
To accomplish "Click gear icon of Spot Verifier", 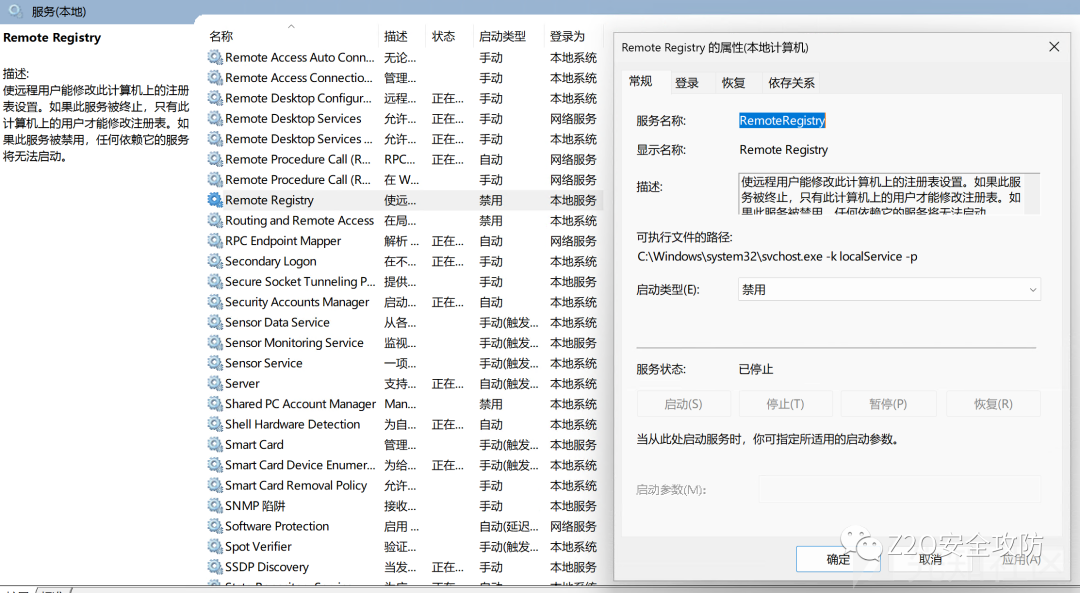I will 215,546.
